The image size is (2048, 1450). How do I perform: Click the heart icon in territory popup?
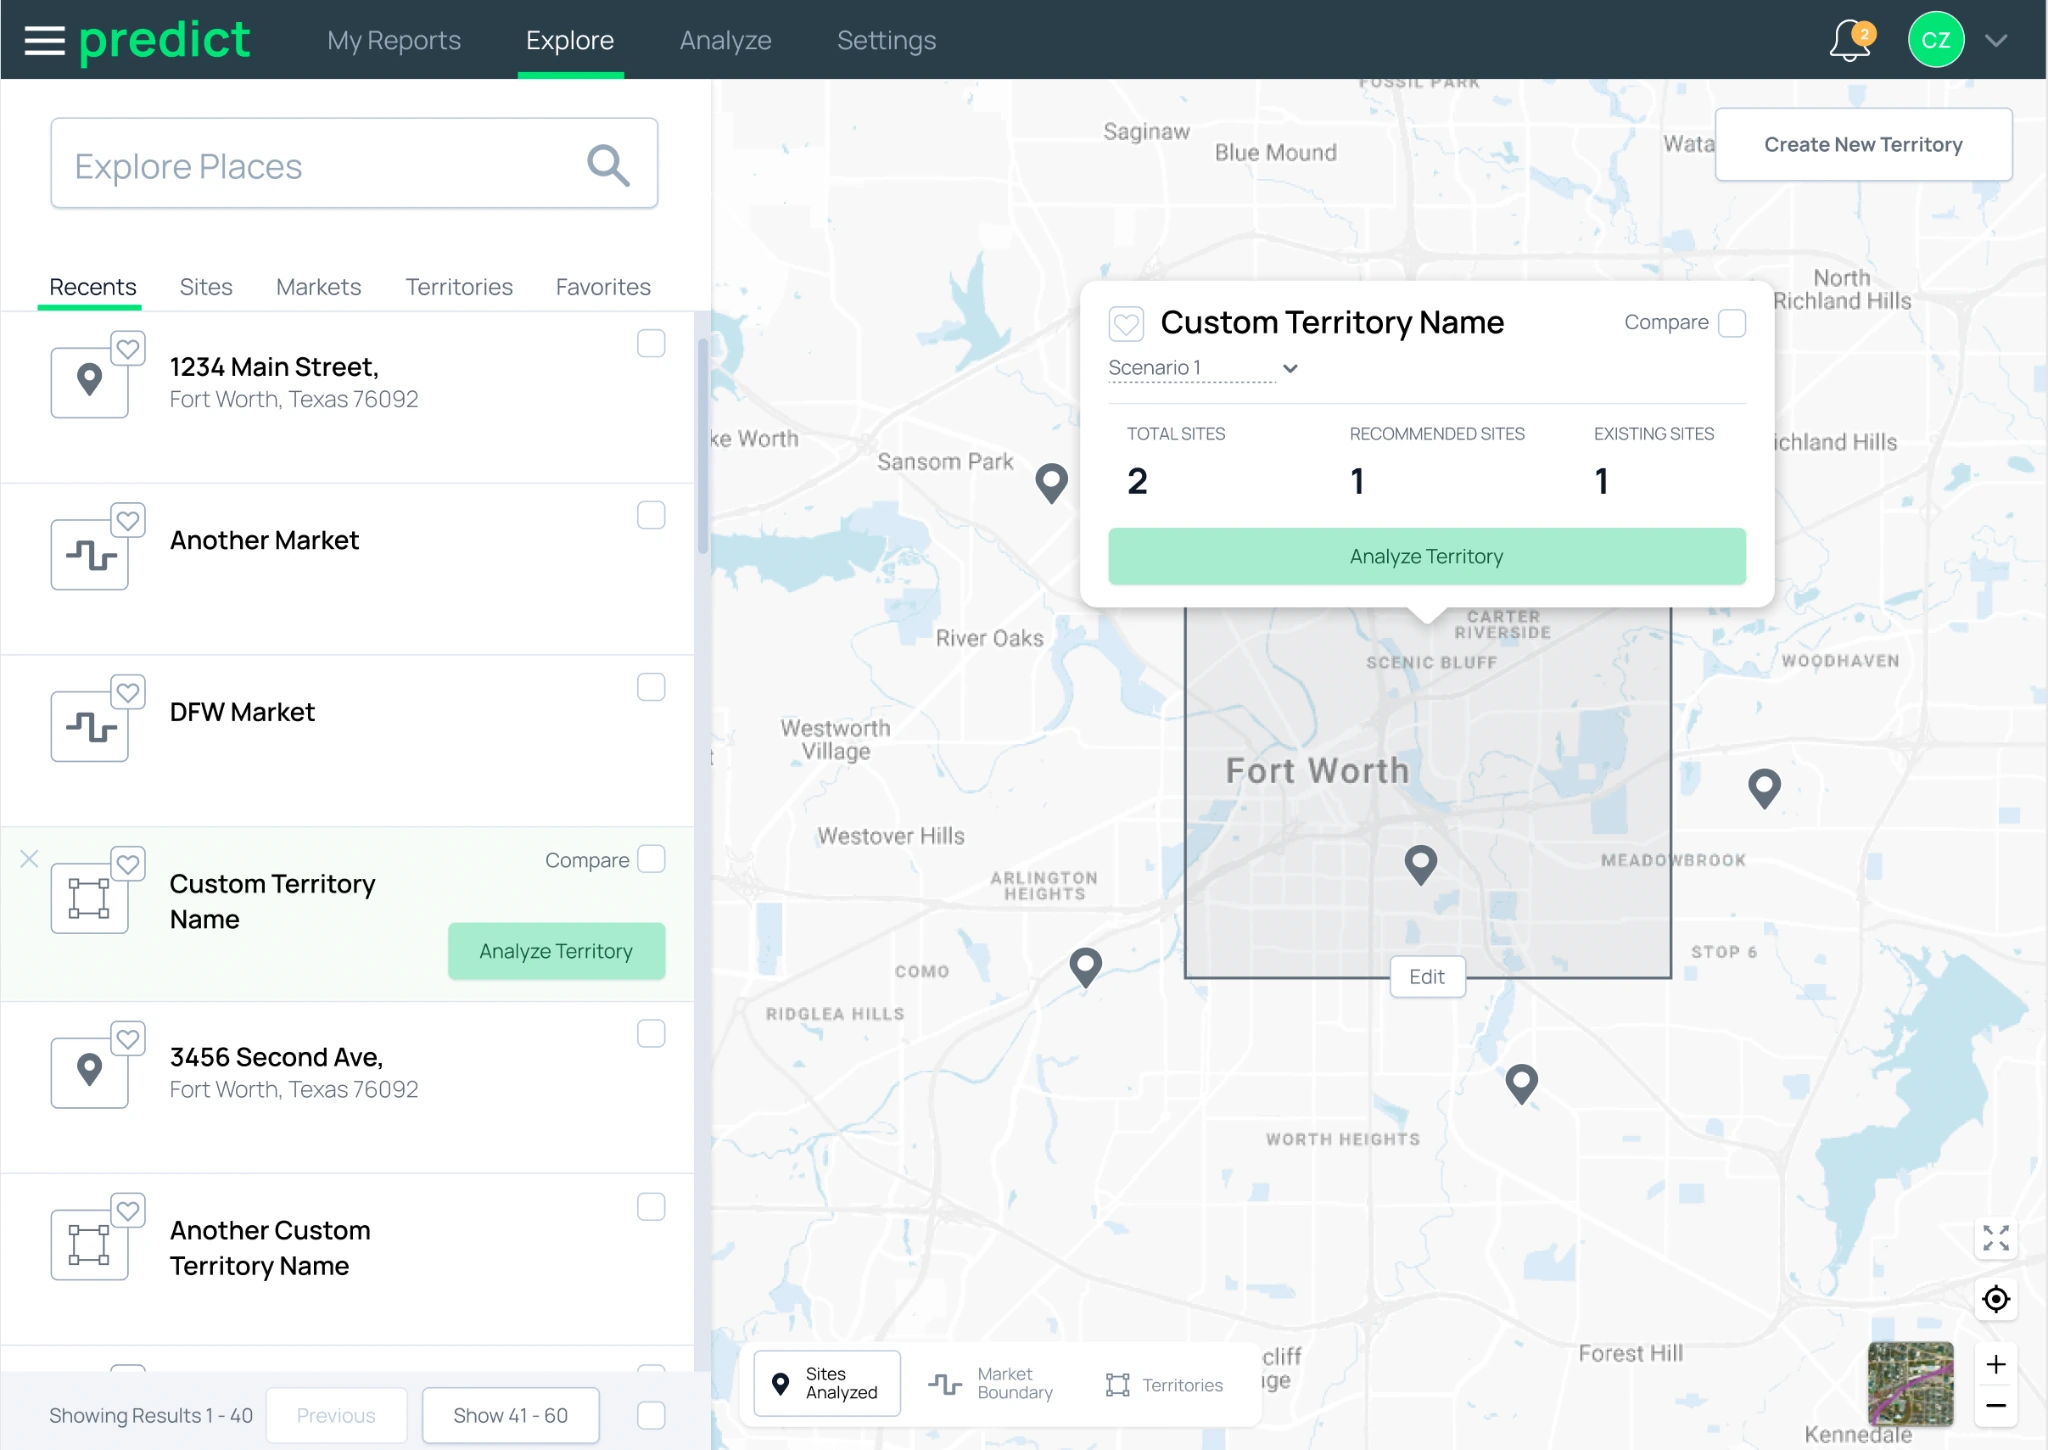pos(1126,324)
